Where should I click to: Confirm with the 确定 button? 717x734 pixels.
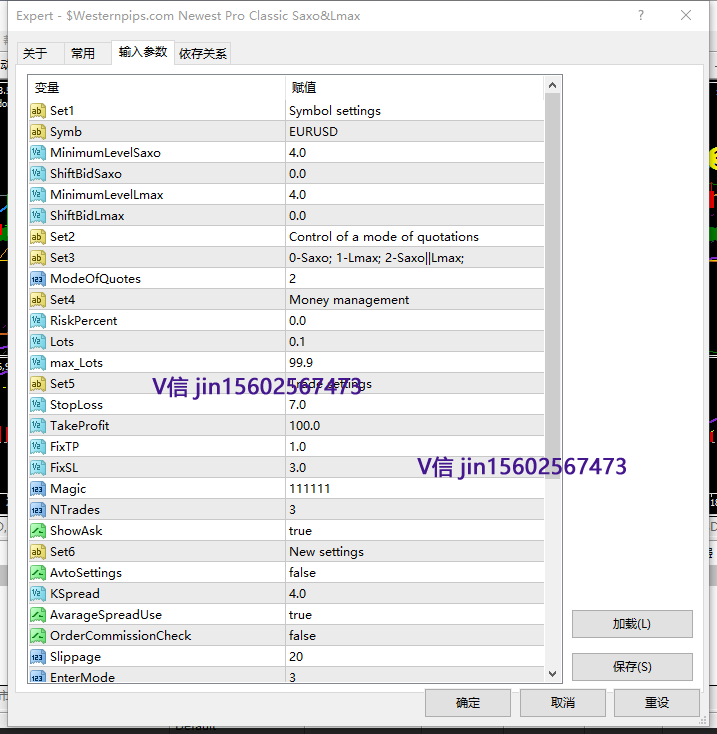468,703
